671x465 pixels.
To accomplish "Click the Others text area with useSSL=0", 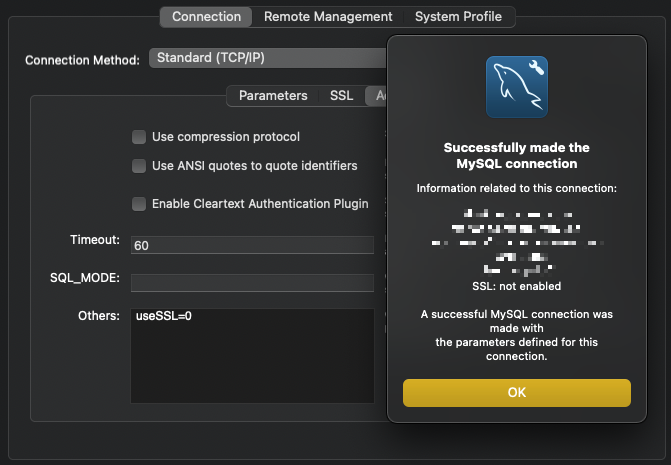I will tap(252, 355).
